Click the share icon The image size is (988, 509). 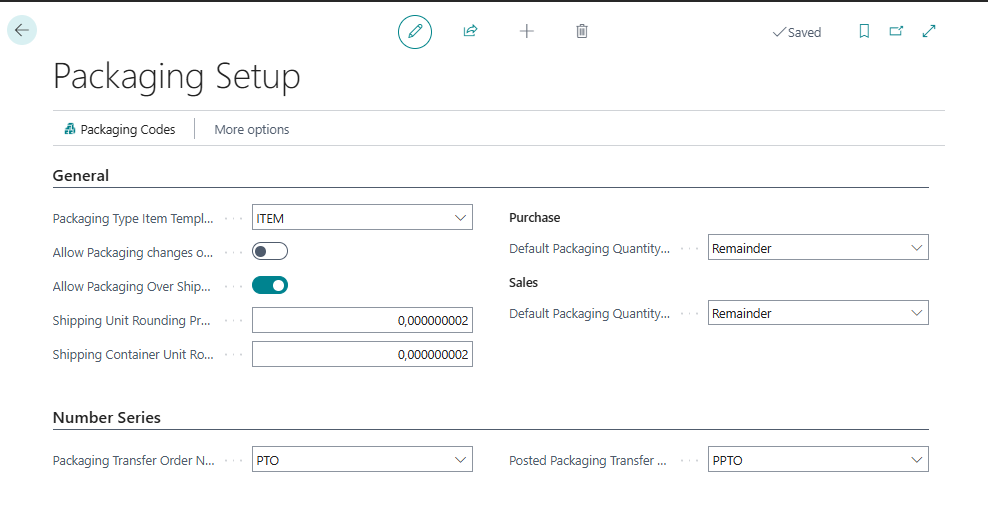470,31
